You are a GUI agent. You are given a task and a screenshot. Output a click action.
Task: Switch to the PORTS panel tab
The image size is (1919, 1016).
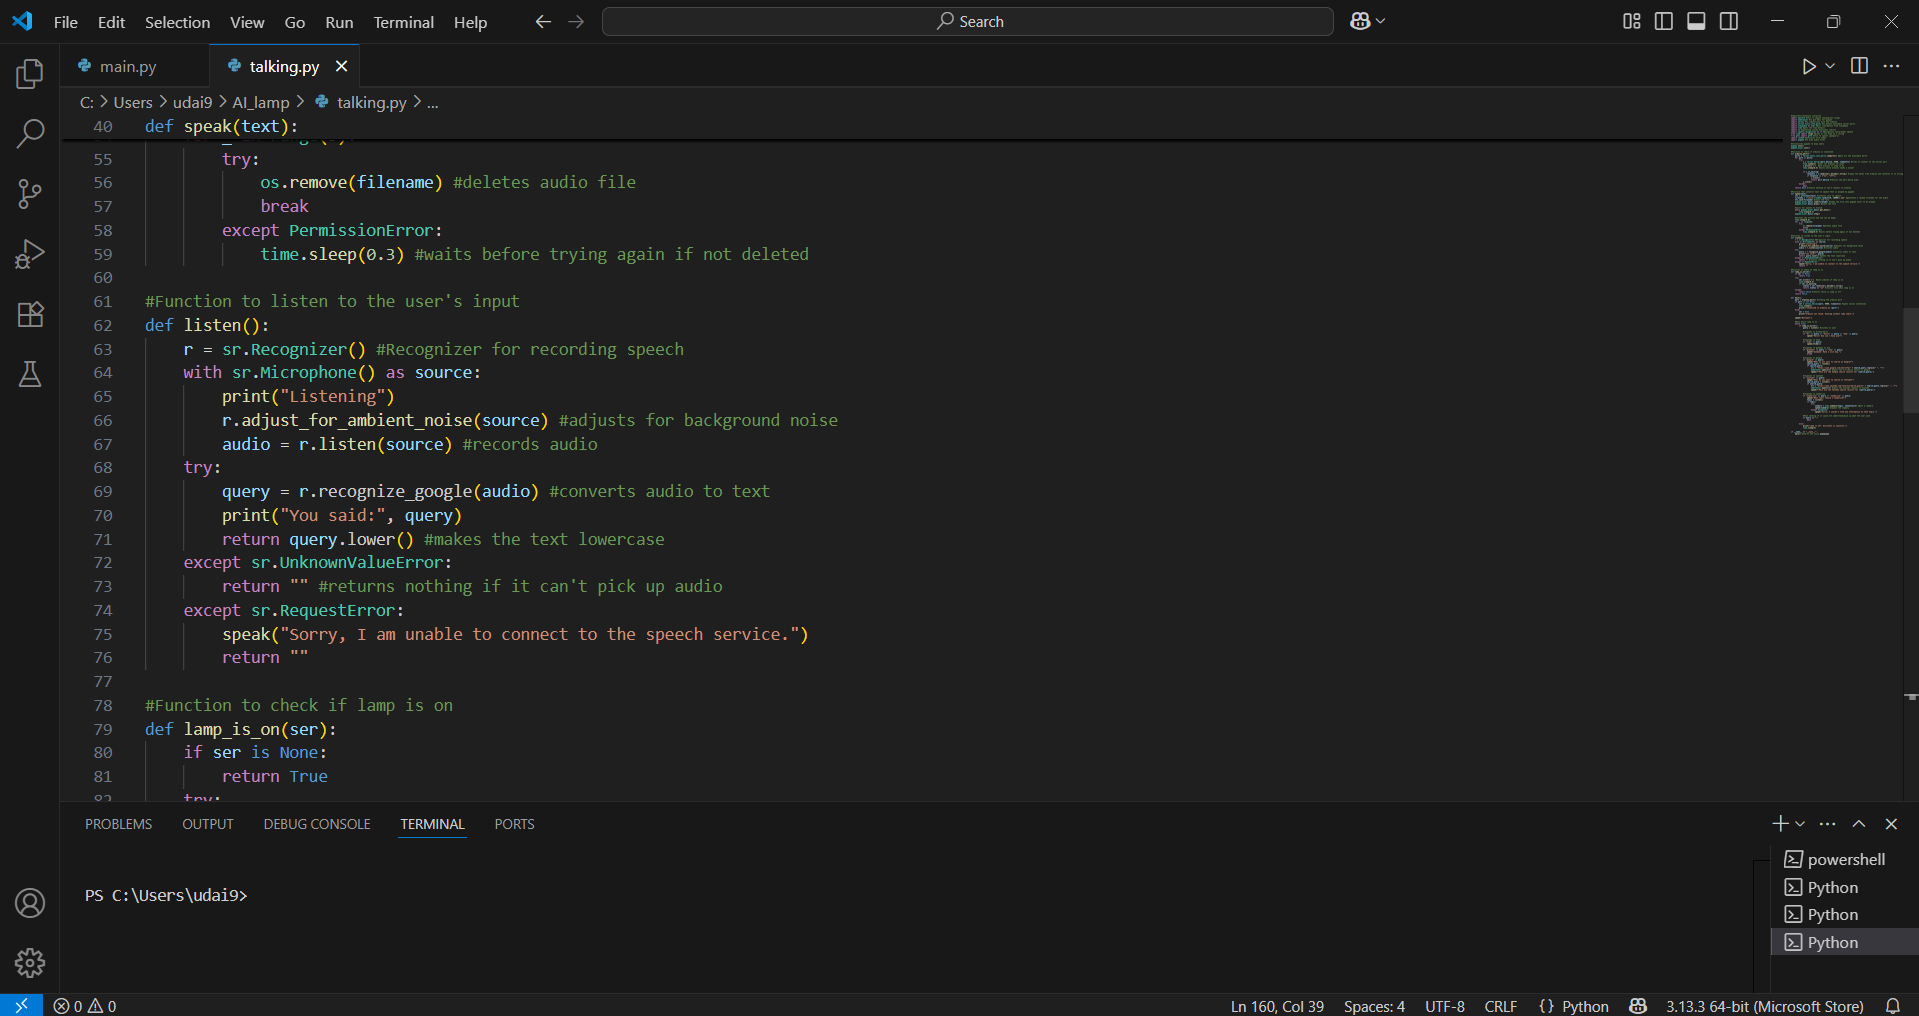(514, 824)
